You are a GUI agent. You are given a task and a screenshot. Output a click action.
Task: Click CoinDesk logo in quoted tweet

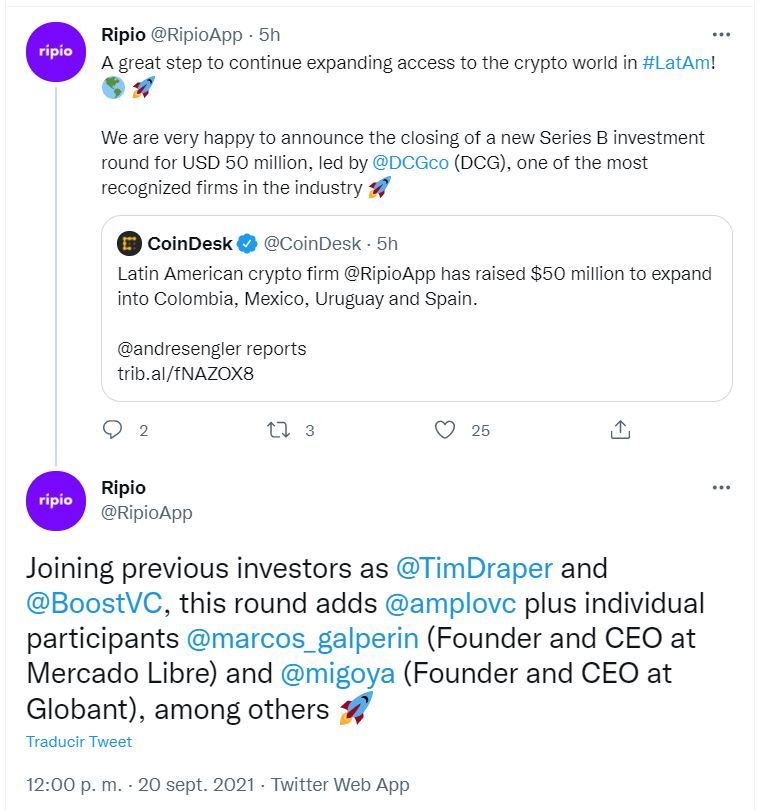(x=130, y=243)
